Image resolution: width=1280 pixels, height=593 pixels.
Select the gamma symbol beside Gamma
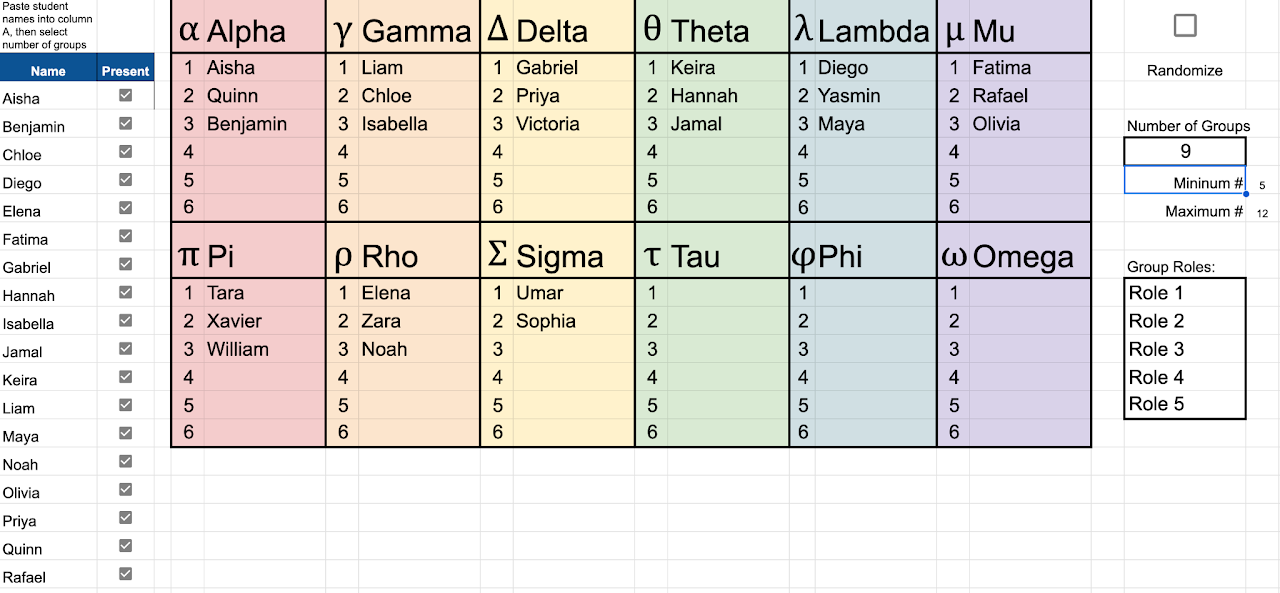343,30
